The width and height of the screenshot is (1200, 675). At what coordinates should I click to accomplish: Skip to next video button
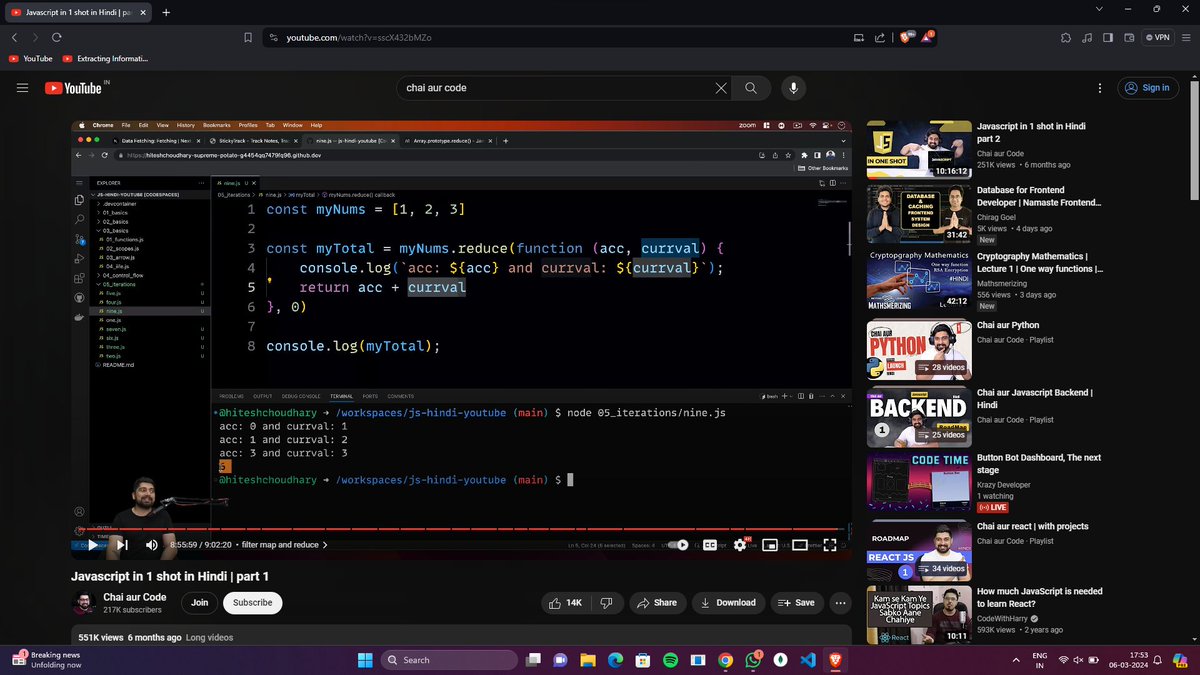tap(122, 545)
